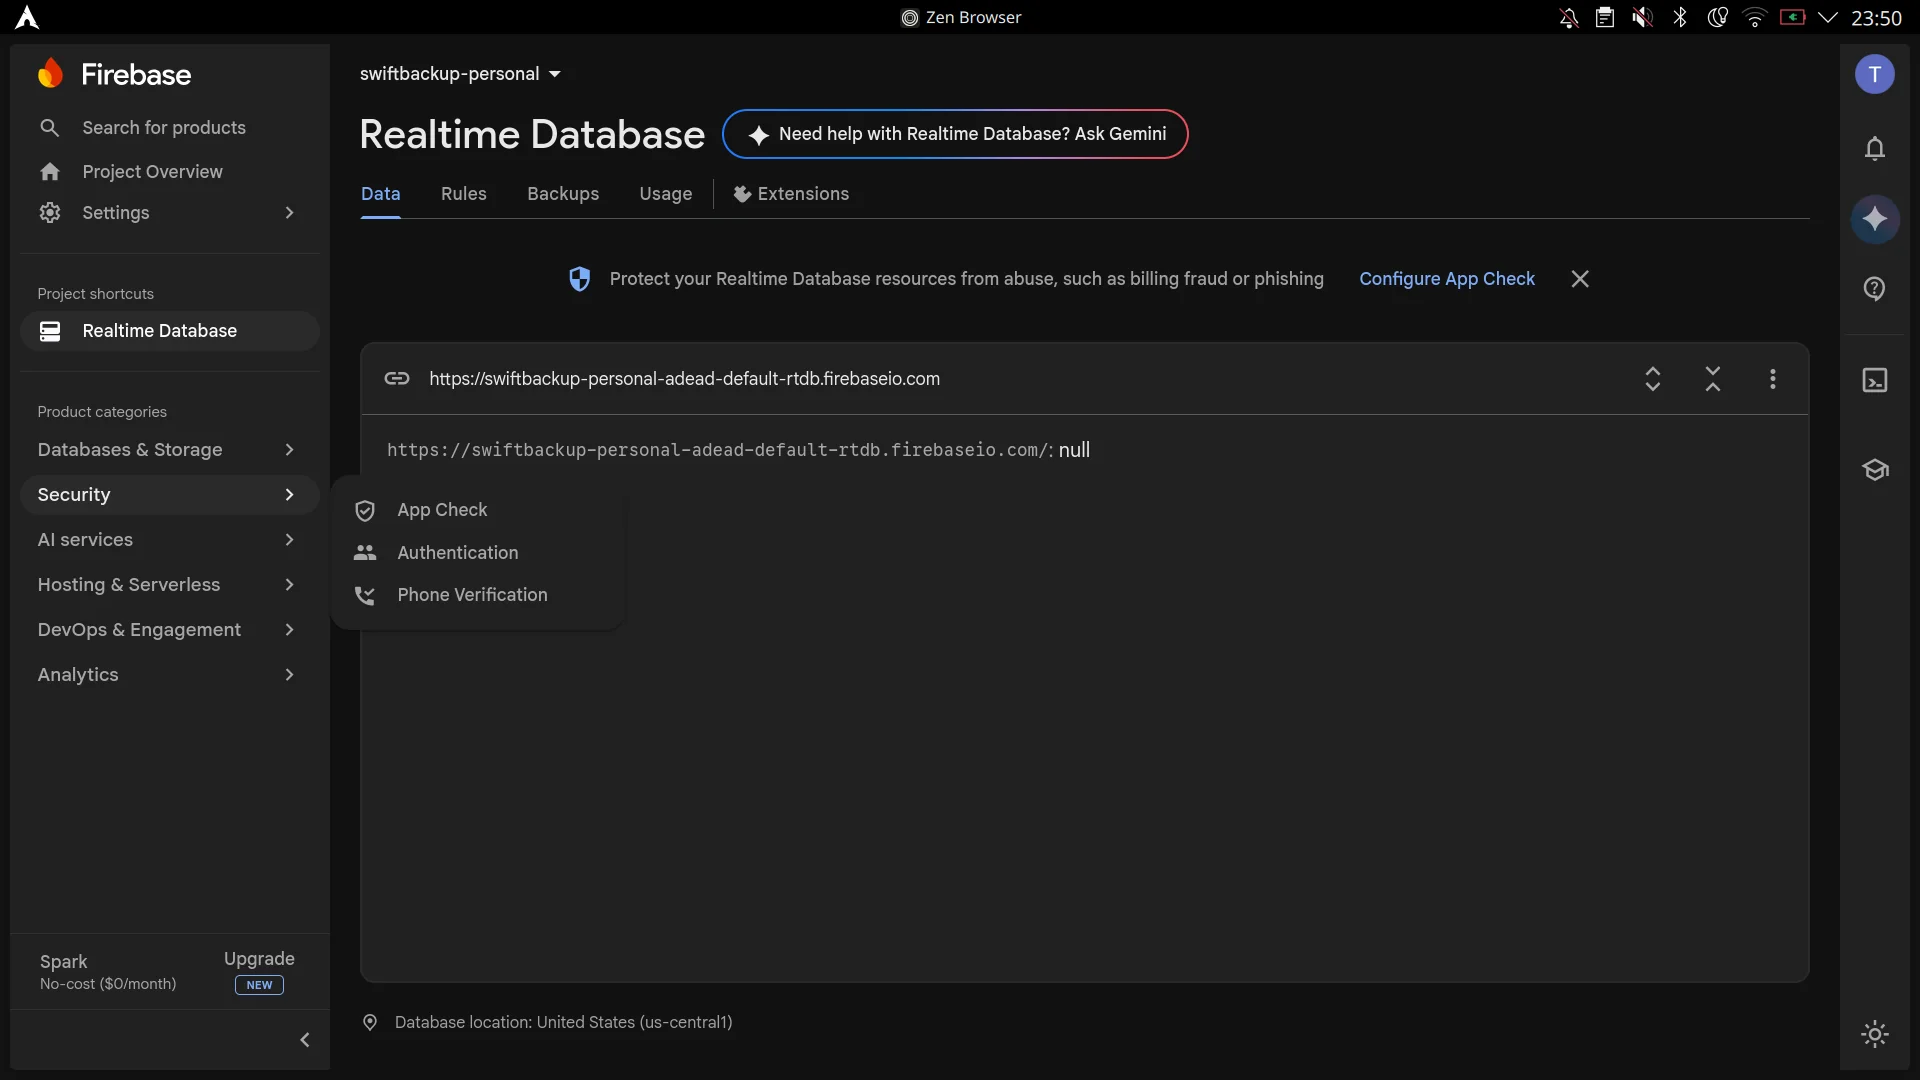Image resolution: width=1920 pixels, height=1080 pixels.
Task: Click the Extensions puzzle icon
Action: 742,194
